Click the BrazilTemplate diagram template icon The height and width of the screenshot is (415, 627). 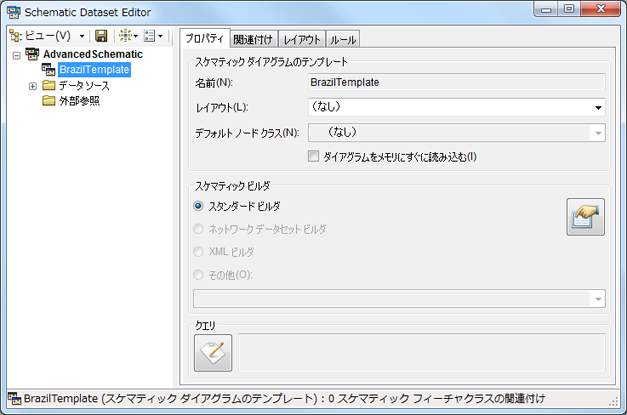point(48,70)
